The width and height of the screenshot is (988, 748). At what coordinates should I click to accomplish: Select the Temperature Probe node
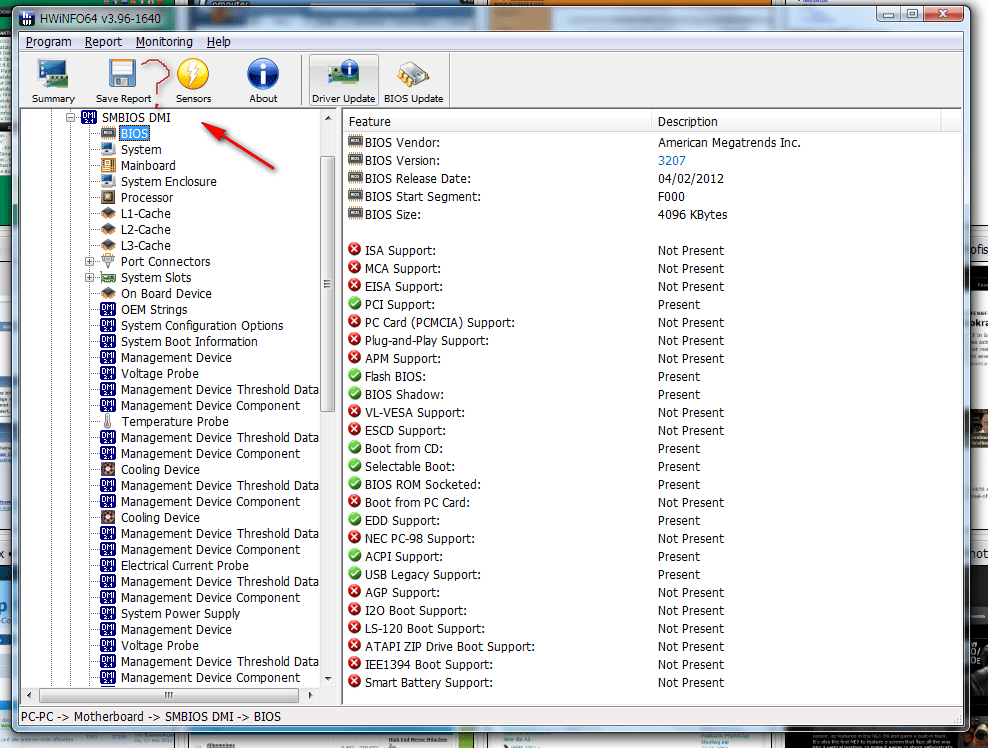[x=175, y=422]
